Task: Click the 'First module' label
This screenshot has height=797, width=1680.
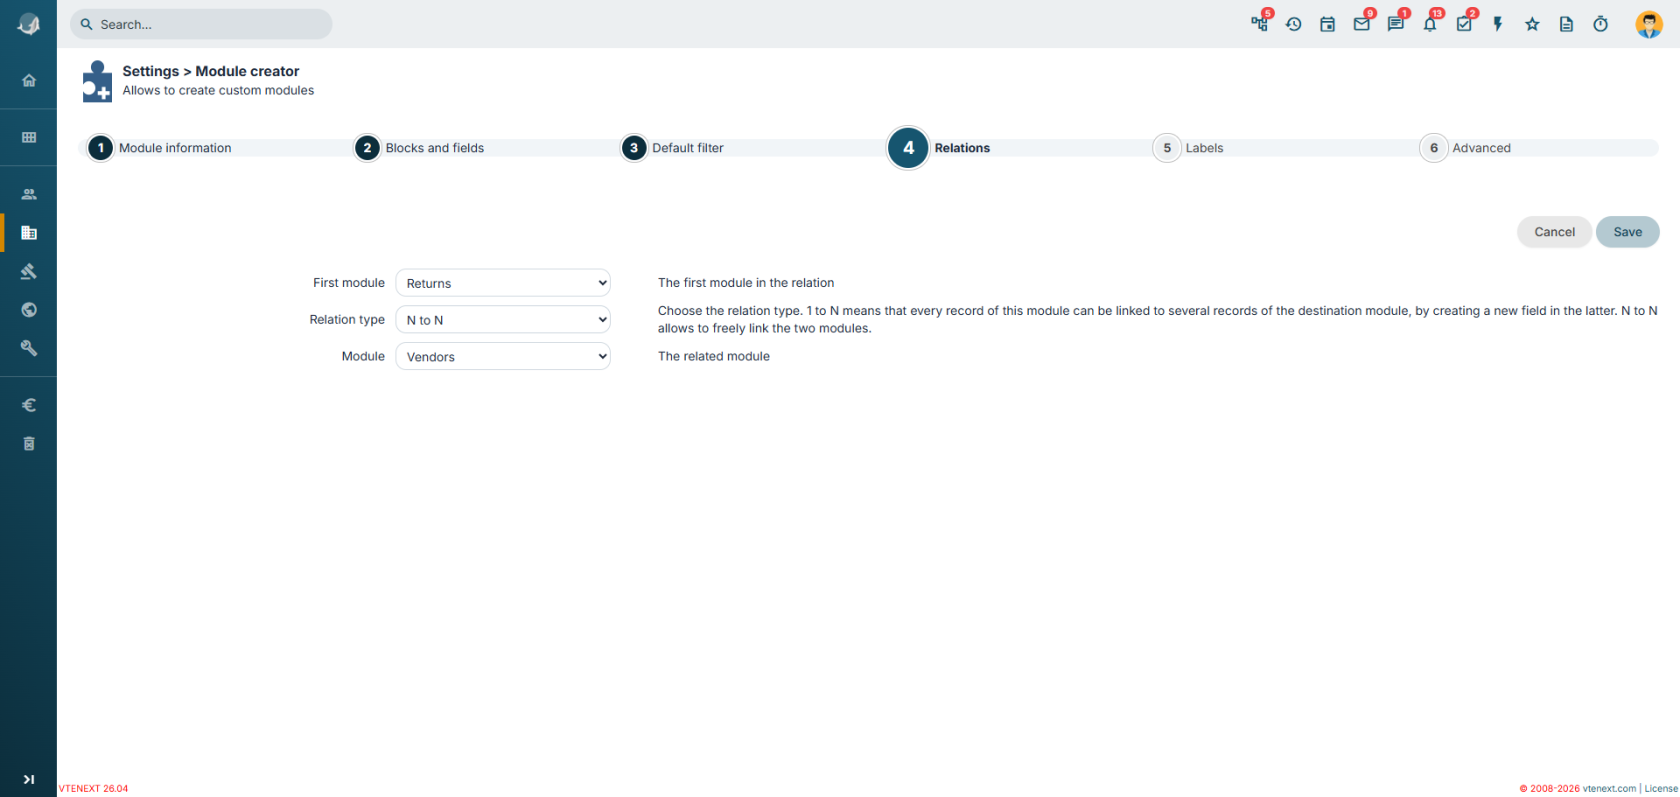Action: (349, 283)
